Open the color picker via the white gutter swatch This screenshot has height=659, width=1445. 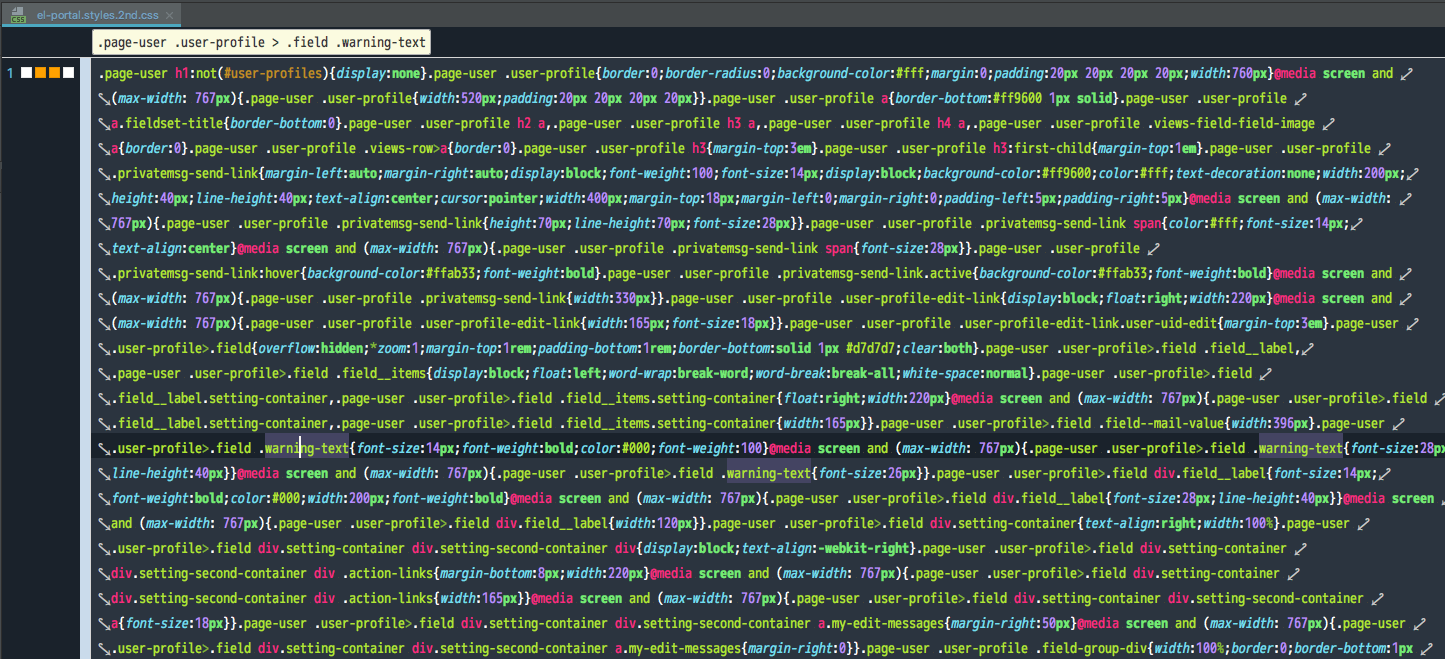point(28,73)
